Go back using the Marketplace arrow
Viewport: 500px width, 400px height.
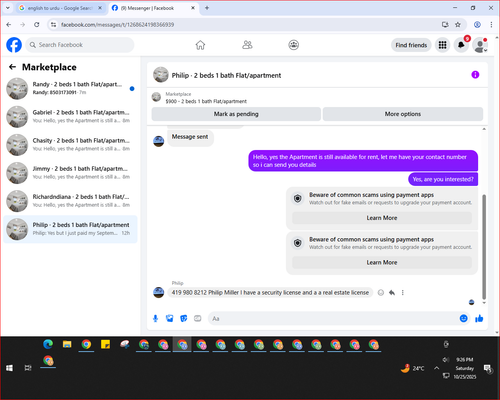[x=12, y=67]
